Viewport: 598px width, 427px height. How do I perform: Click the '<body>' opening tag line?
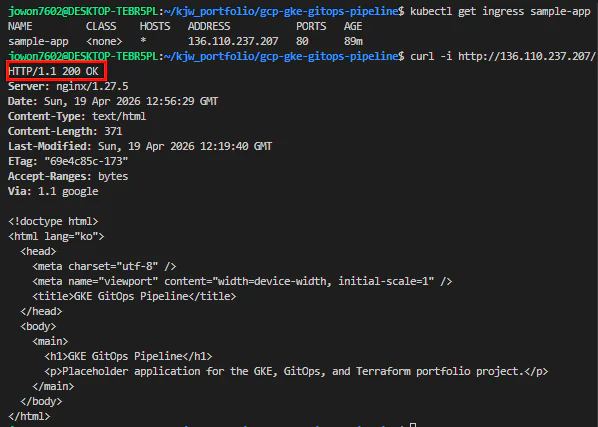pyautogui.click(x=38, y=326)
